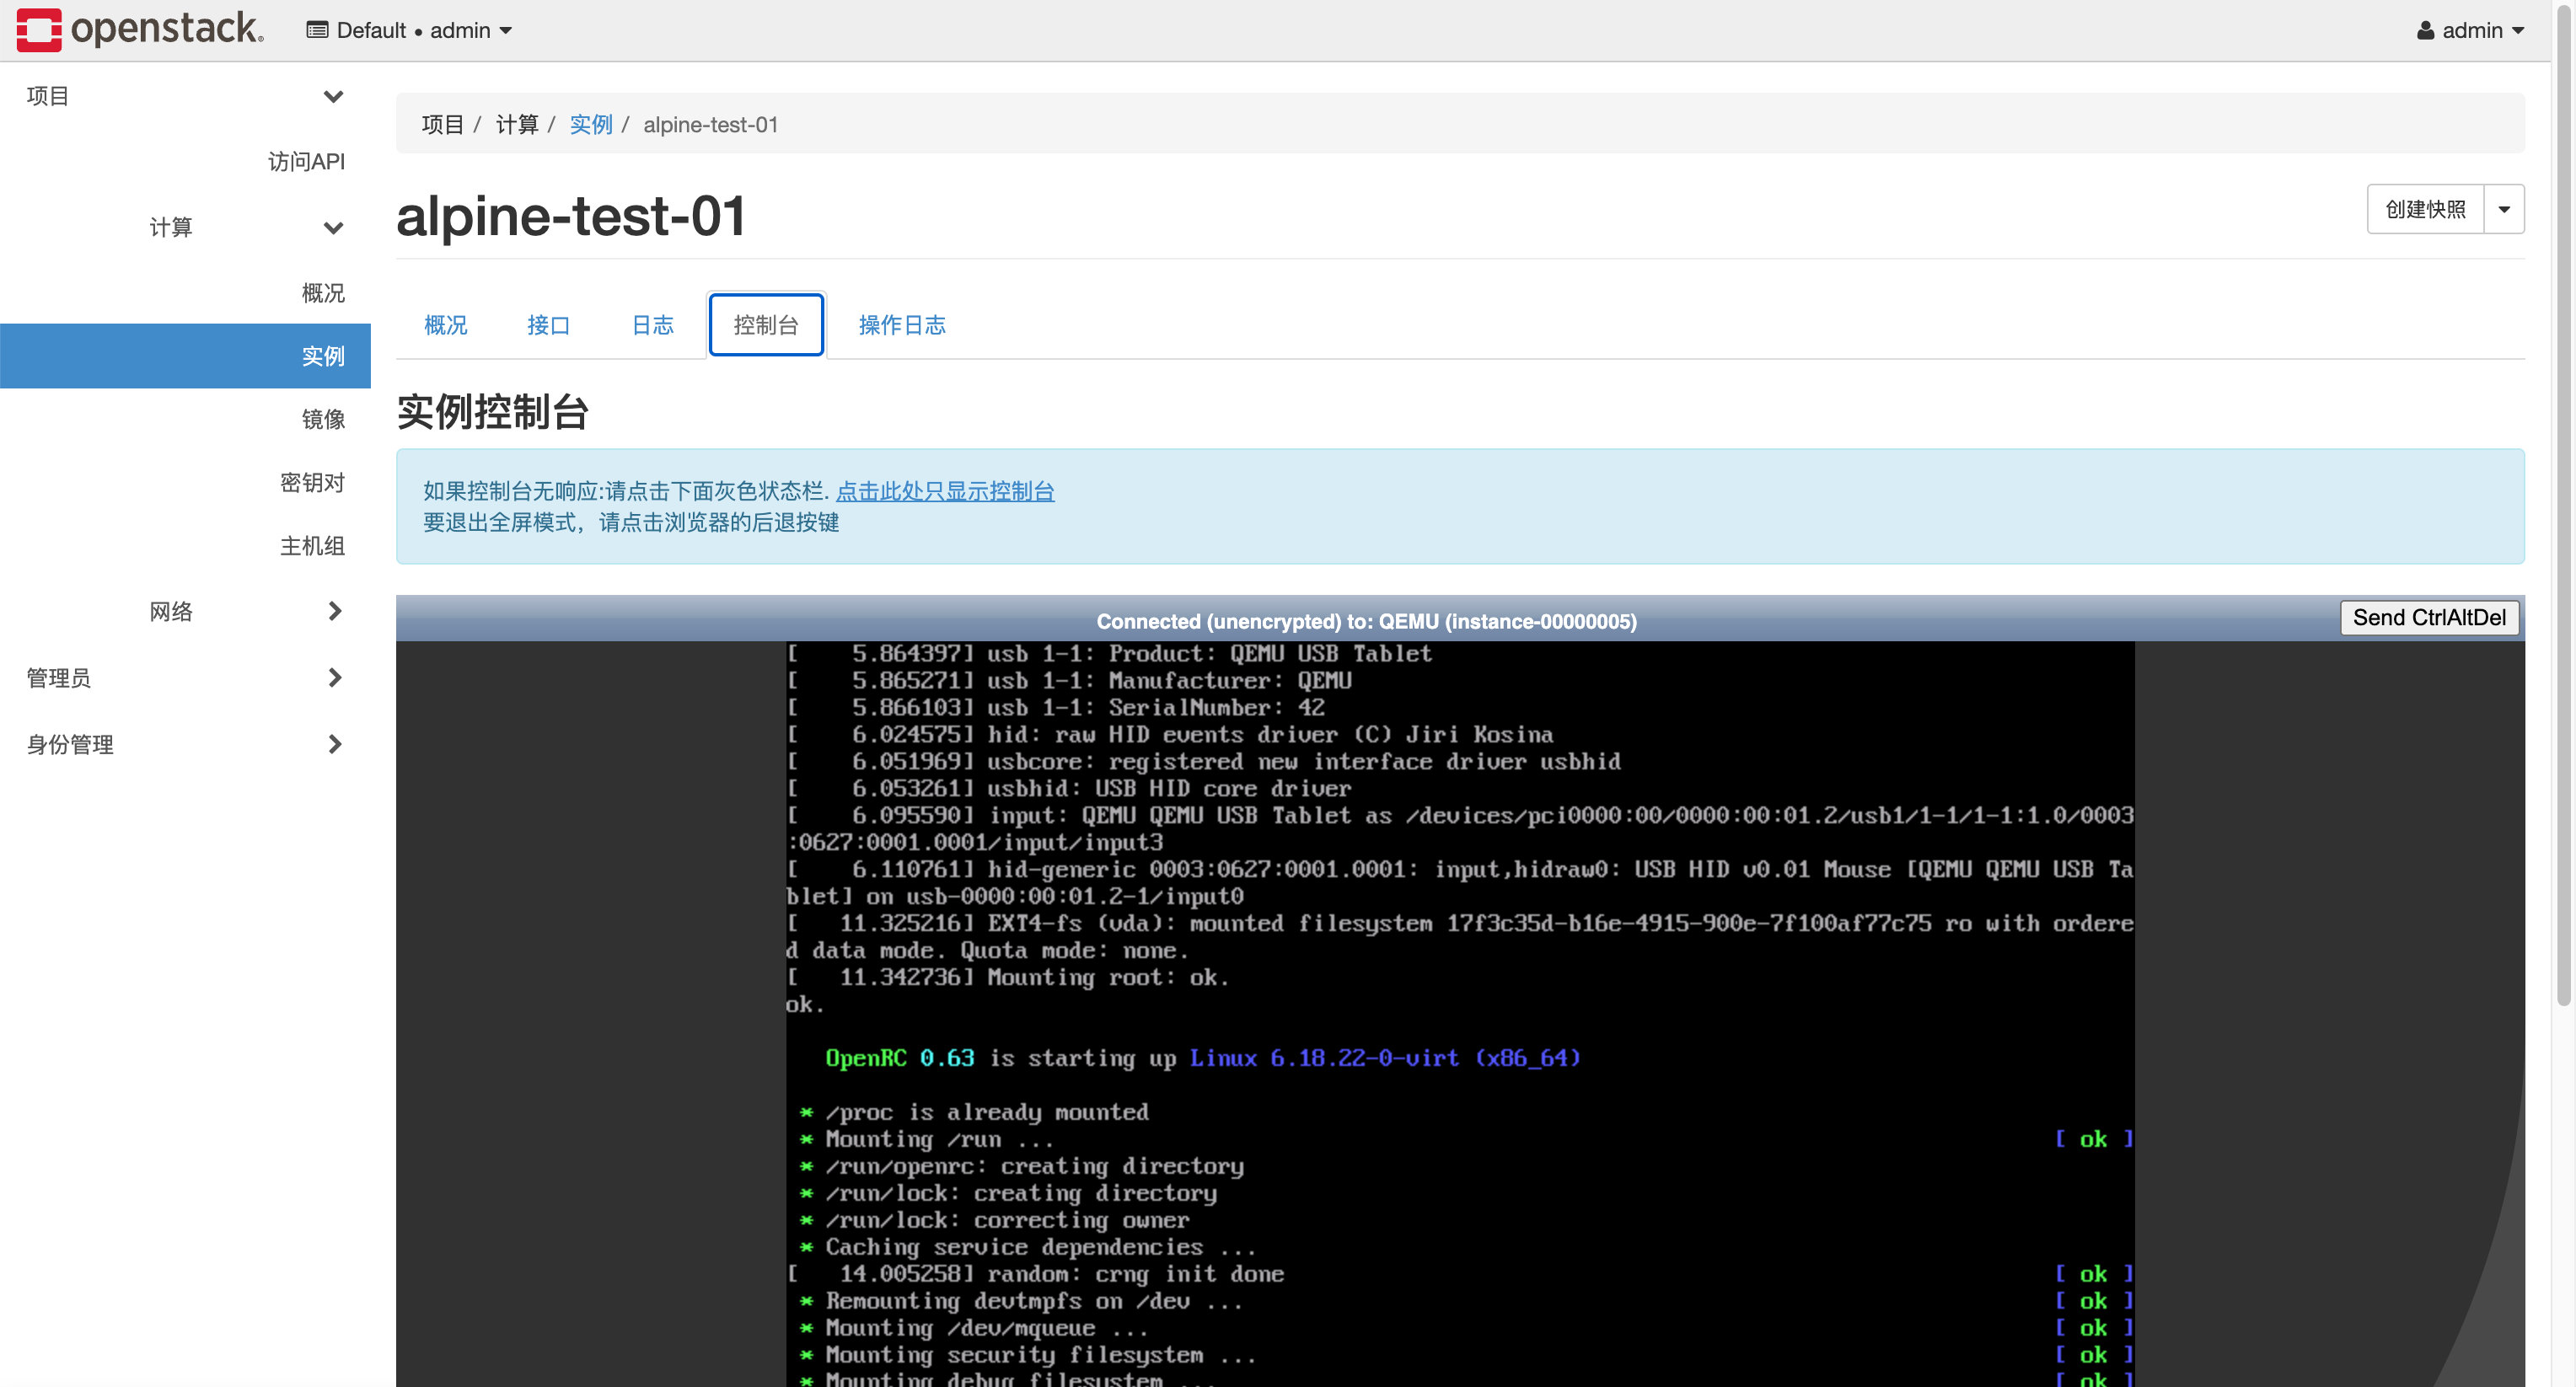
Task: Switch to the 概况 tab
Action: tap(446, 325)
